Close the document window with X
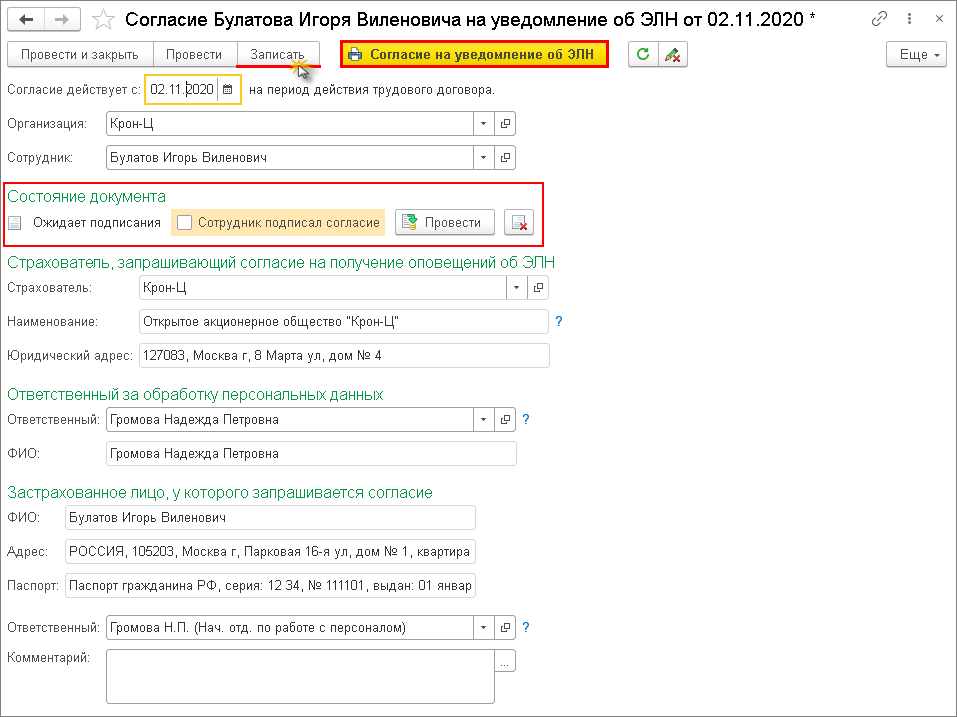This screenshot has width=957, height=717. 939,19
